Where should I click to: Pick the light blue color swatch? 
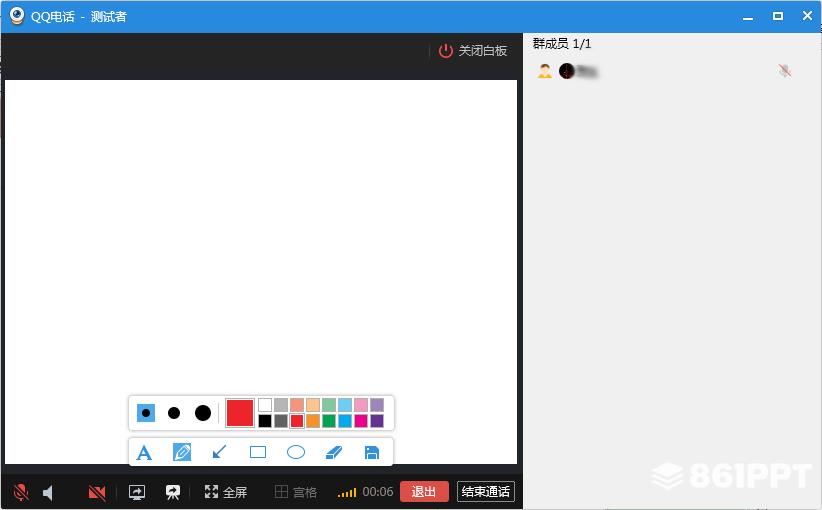point(345,405)
